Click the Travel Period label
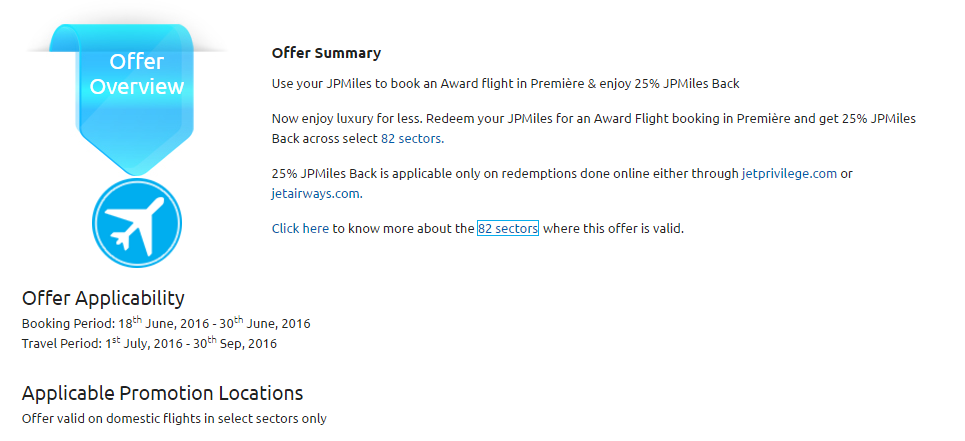Image resolution: width=965 pixels, height=441 pixels. pyautogui.click(x=60, y=344)
